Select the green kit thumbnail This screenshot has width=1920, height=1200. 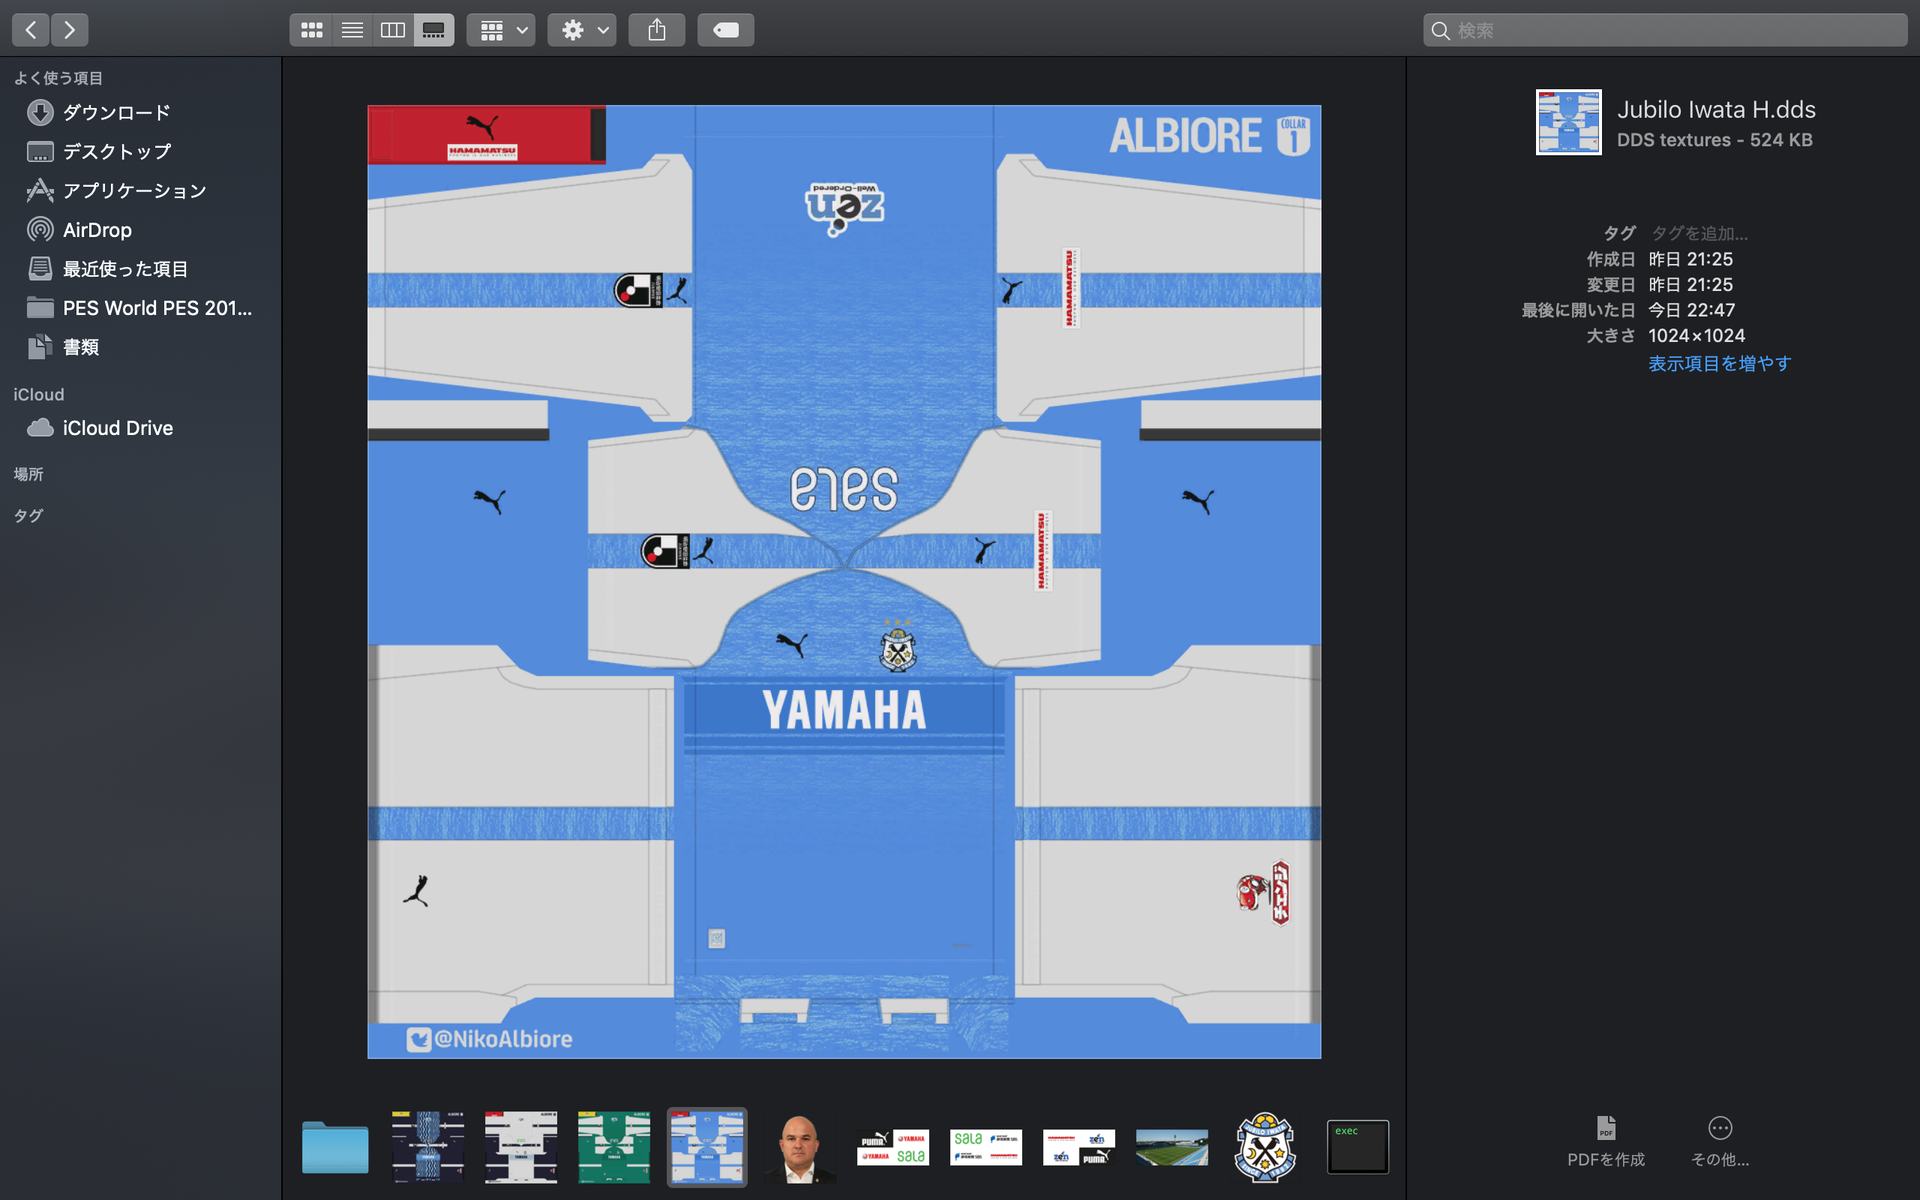pyautogui.click(x=614, y=1147)
